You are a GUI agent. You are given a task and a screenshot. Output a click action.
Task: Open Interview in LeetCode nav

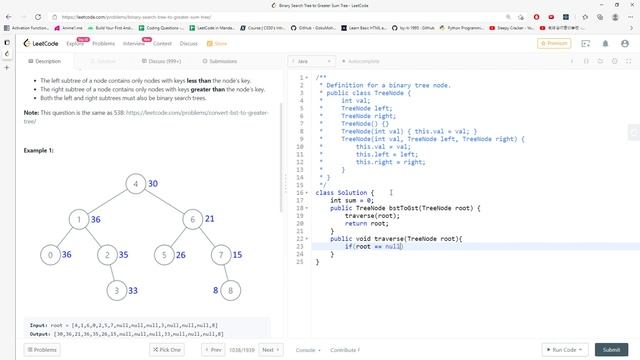133,44
